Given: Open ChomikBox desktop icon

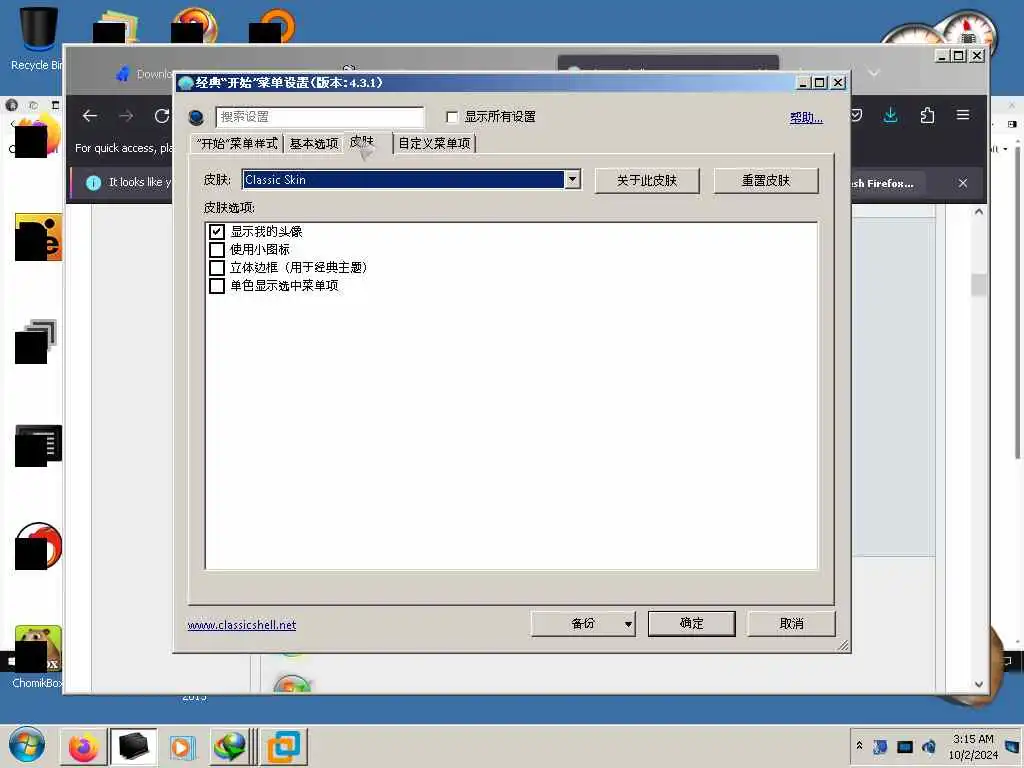Looking at the screenshot, I should coord(38,656).
